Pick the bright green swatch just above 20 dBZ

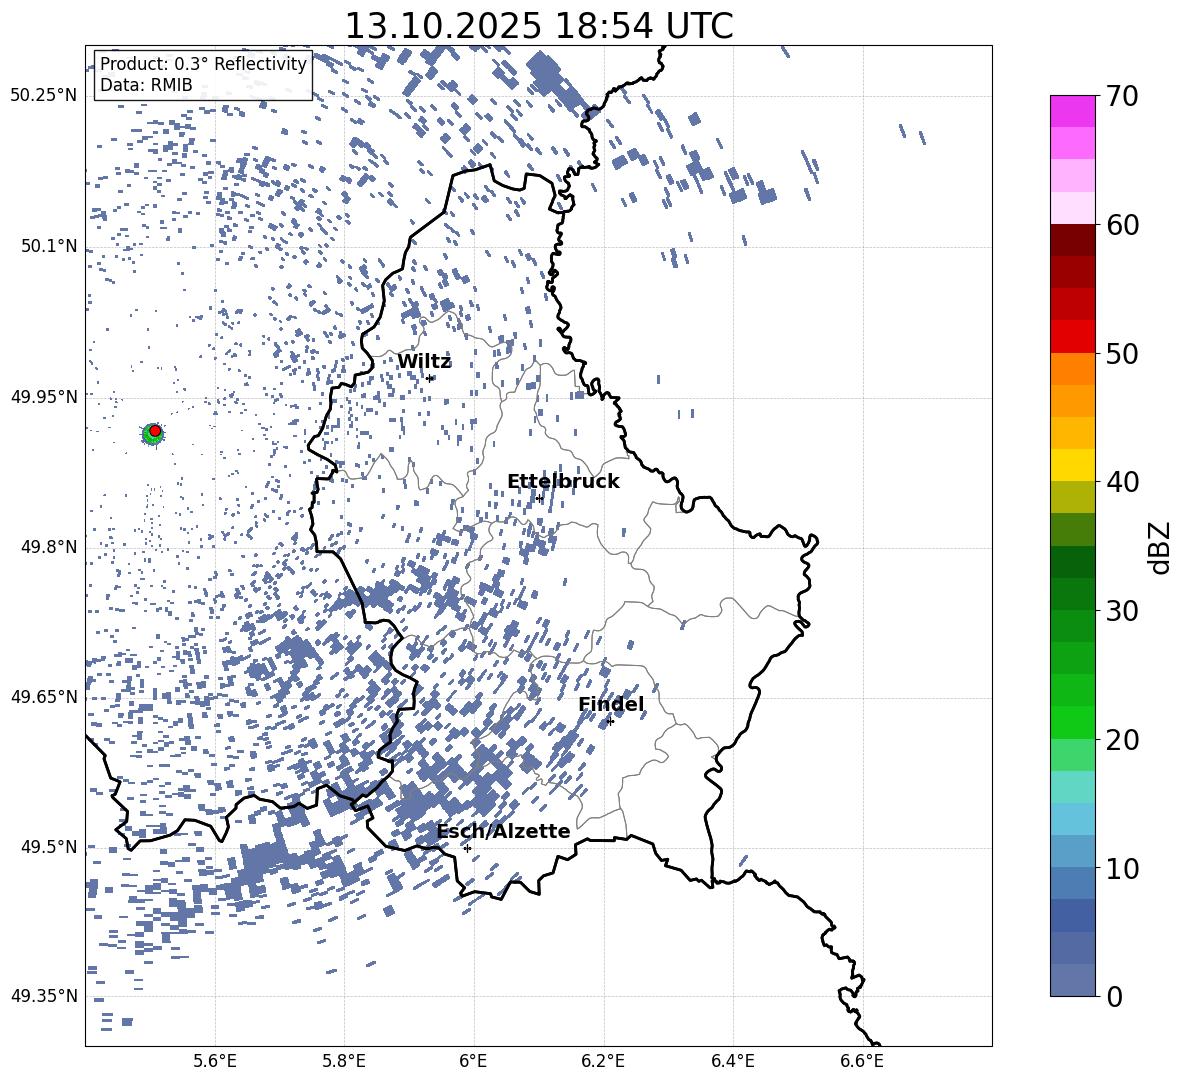click(x=1072, y=722)
